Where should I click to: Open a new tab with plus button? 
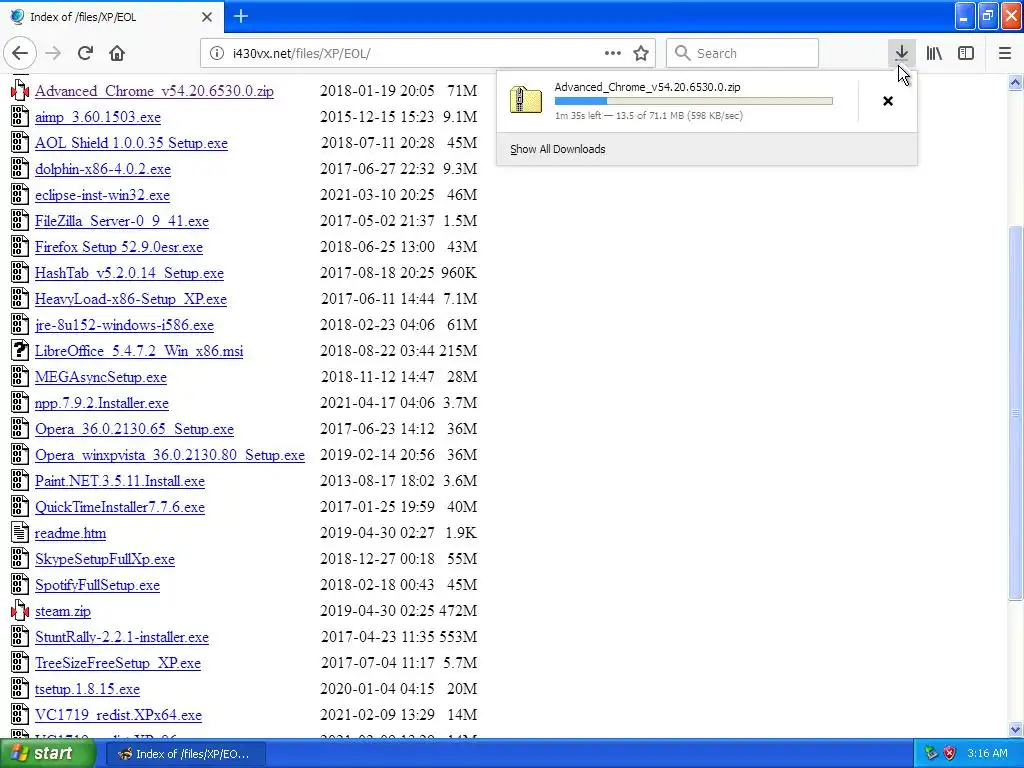(240, 16)
